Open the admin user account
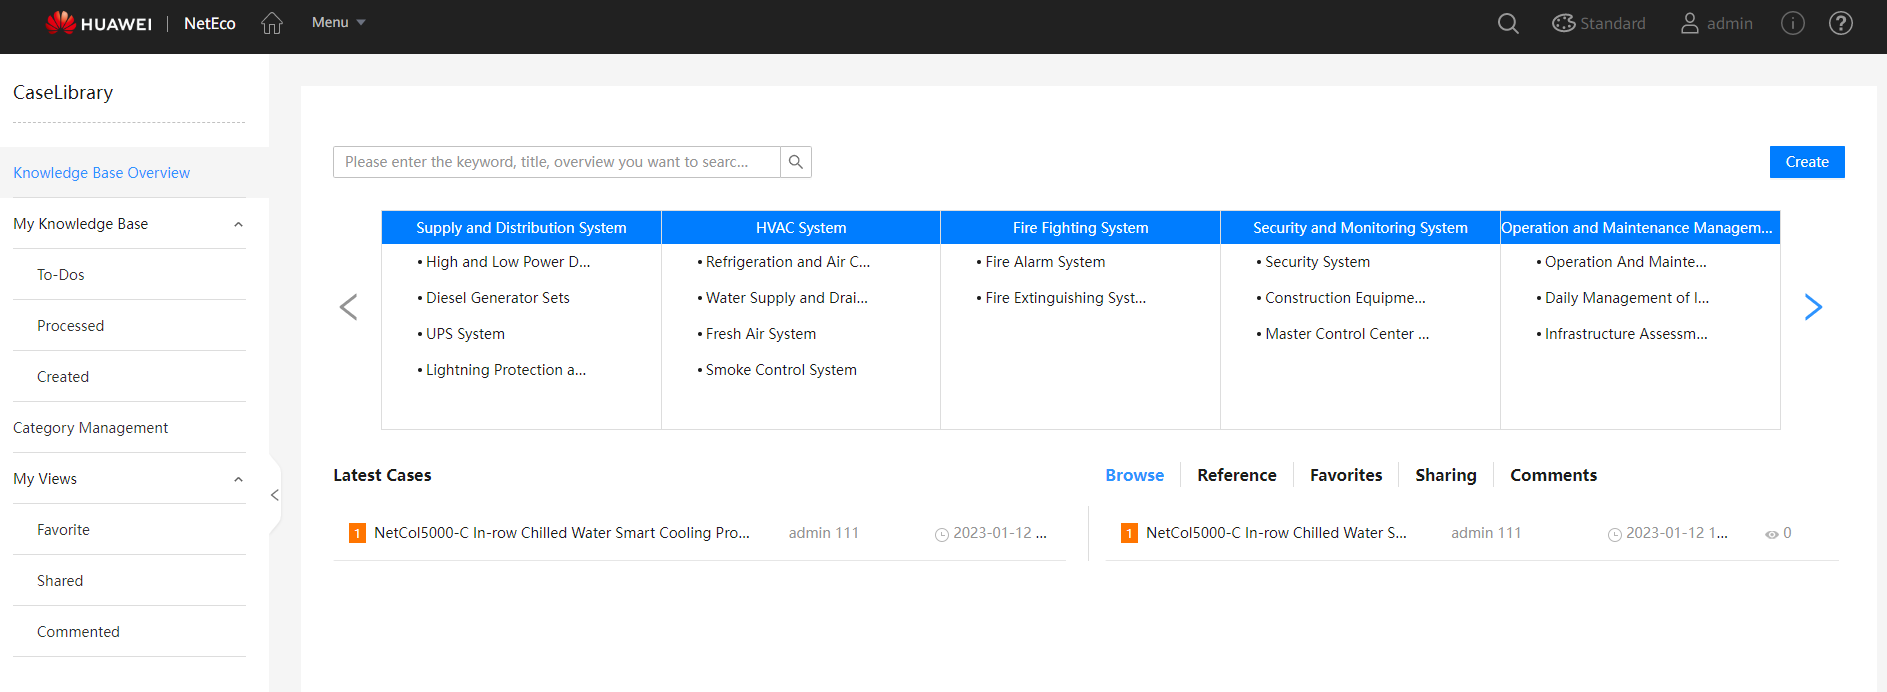 (1716, 23)
